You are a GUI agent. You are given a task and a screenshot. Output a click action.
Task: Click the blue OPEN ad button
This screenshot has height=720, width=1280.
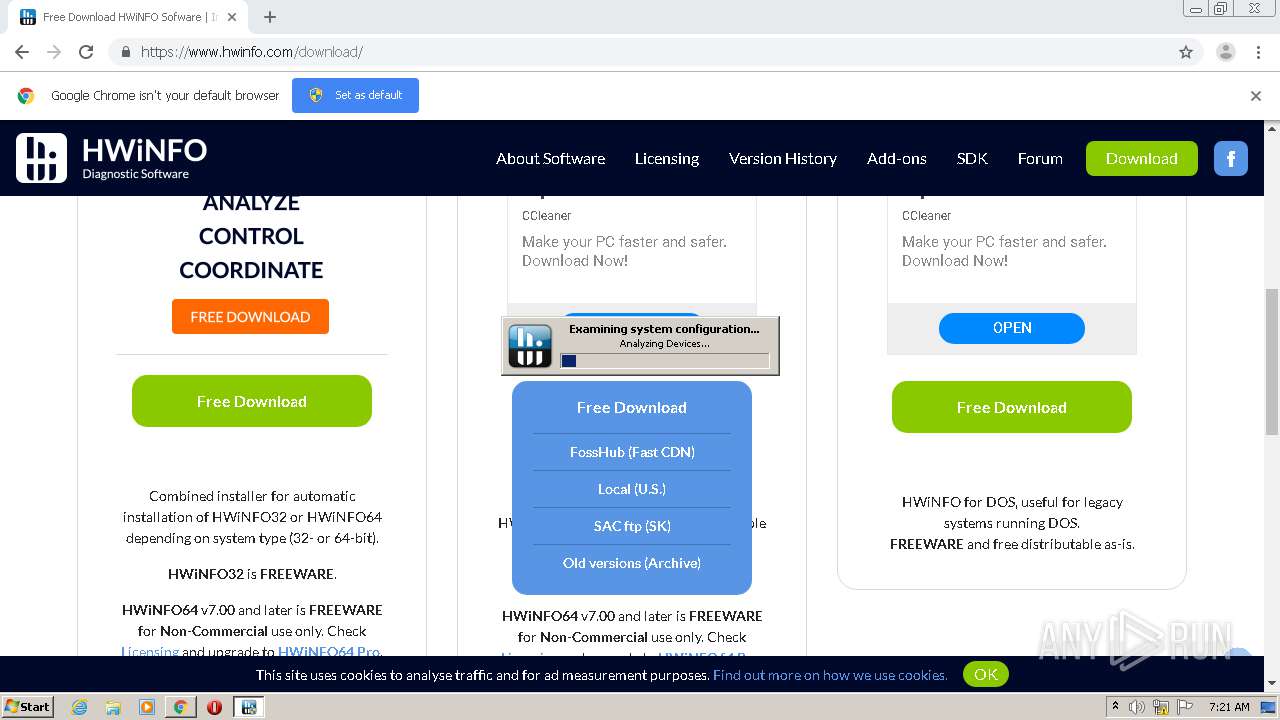[1012, 328]
